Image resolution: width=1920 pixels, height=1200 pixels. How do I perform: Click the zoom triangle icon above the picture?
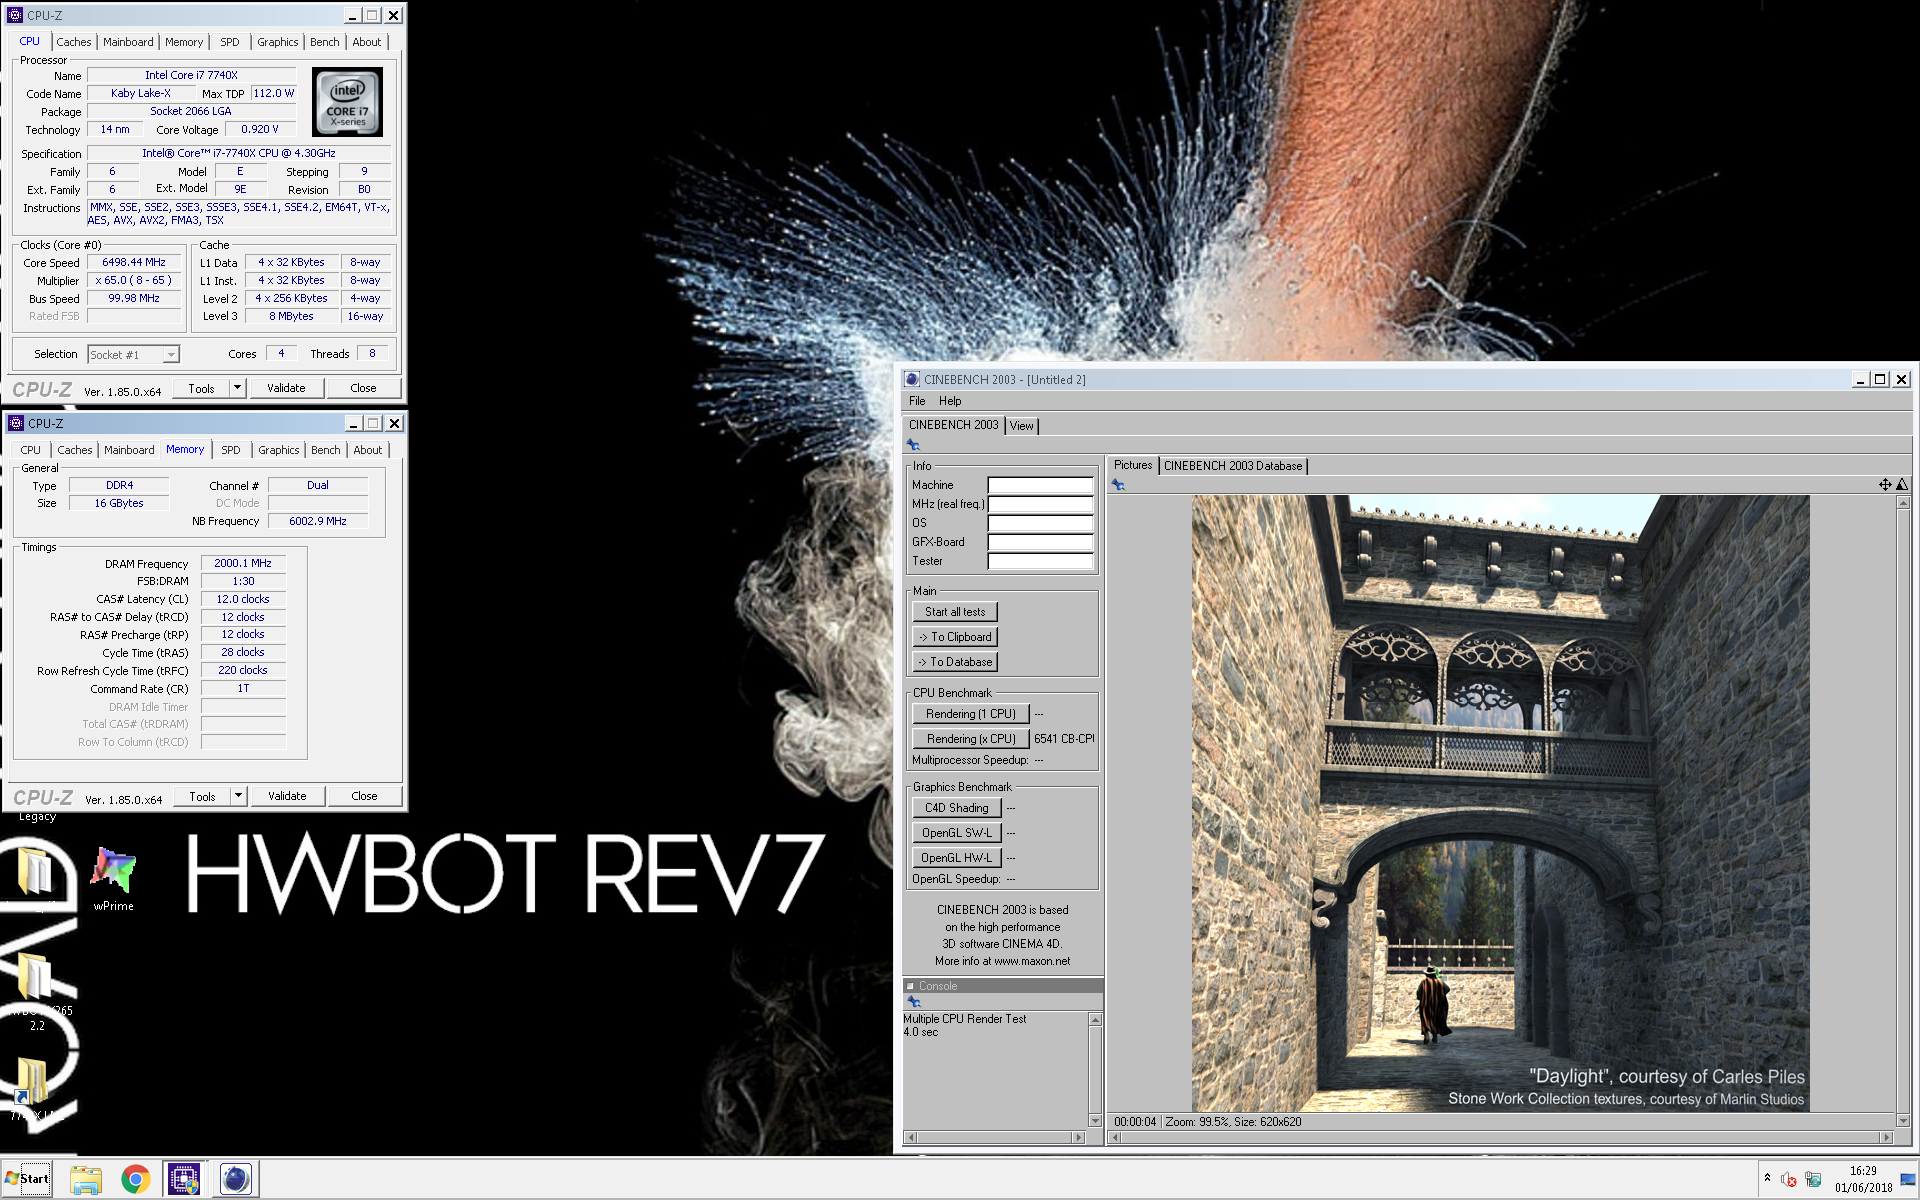pyautogui.click(x=1902, y=485)
